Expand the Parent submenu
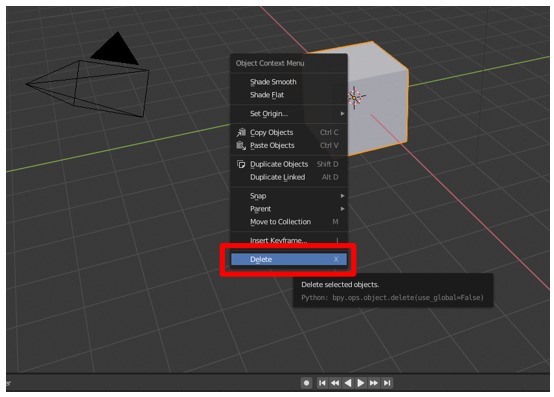 (x=289, y=209)
